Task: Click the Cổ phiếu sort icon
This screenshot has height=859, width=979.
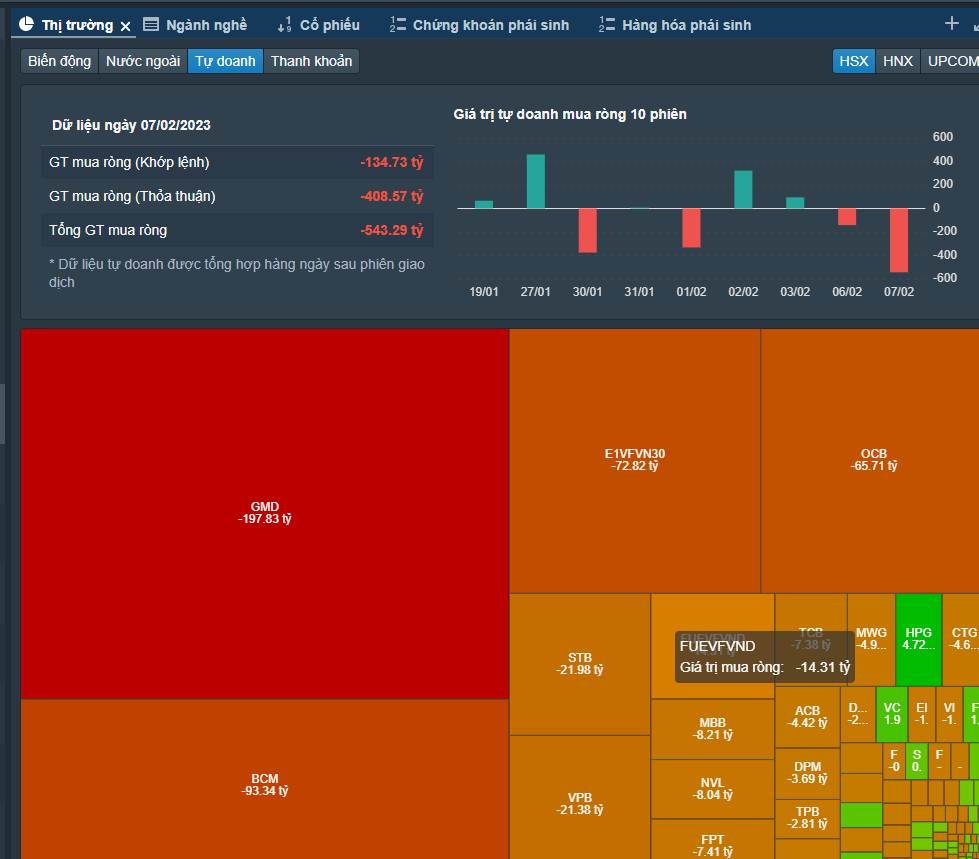Action: pyautogui.click(x=284, y=25)
